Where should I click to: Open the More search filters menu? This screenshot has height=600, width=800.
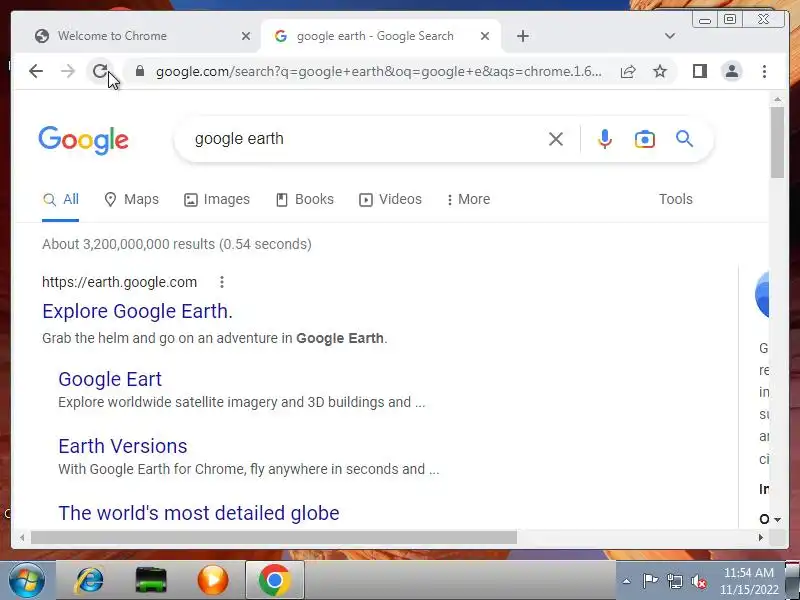coord(468,199)
